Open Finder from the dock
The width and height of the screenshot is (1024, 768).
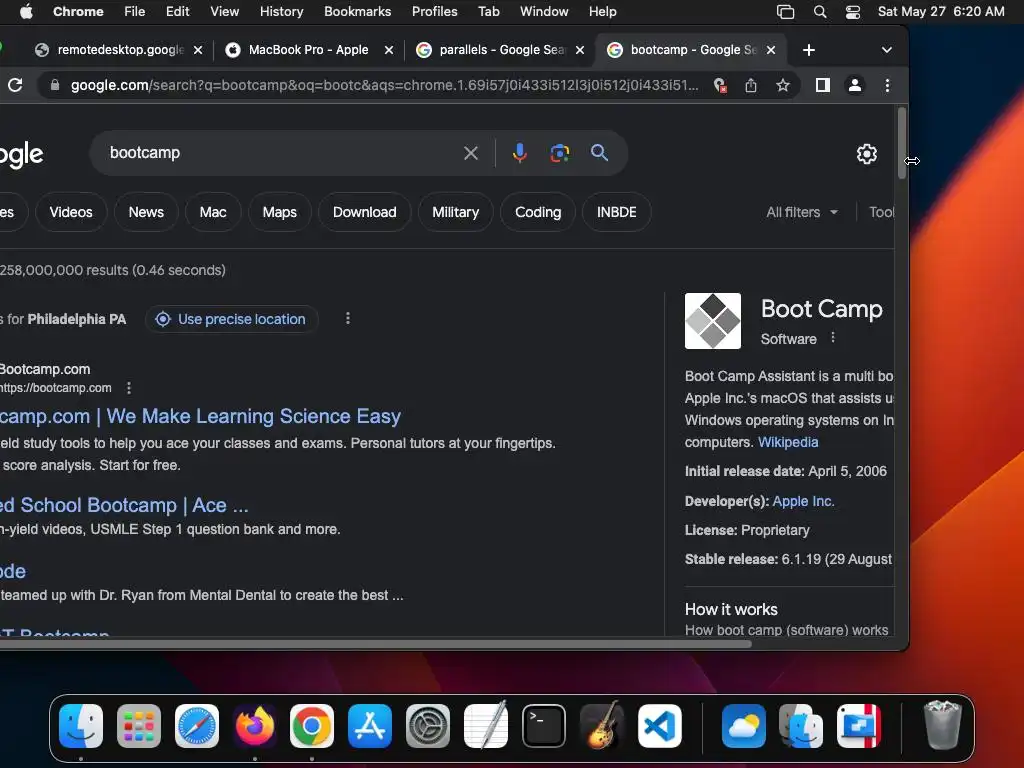point(81,726)
